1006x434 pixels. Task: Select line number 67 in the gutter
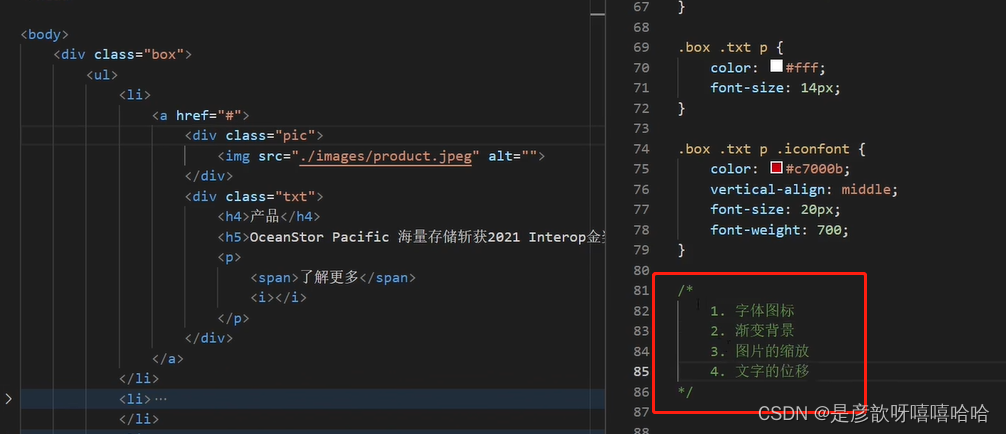(x=641, y=7)
